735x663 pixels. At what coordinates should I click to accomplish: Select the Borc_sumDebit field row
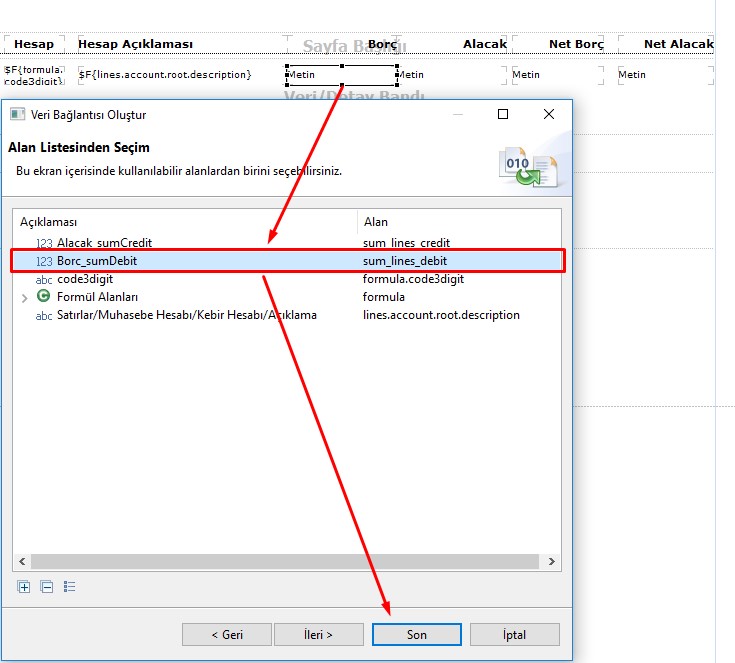(200, 261)
